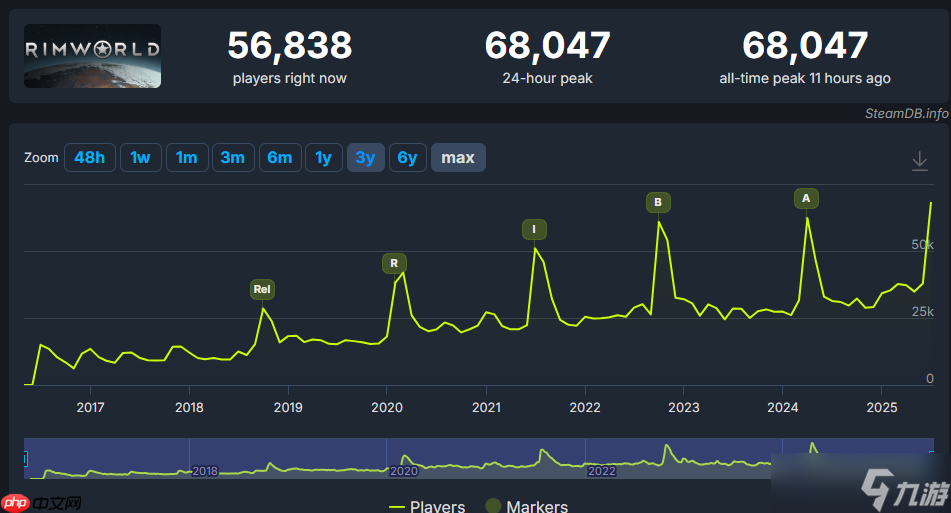
Task: Grab the navigator left range handle
Action: [x=25, y=458]
